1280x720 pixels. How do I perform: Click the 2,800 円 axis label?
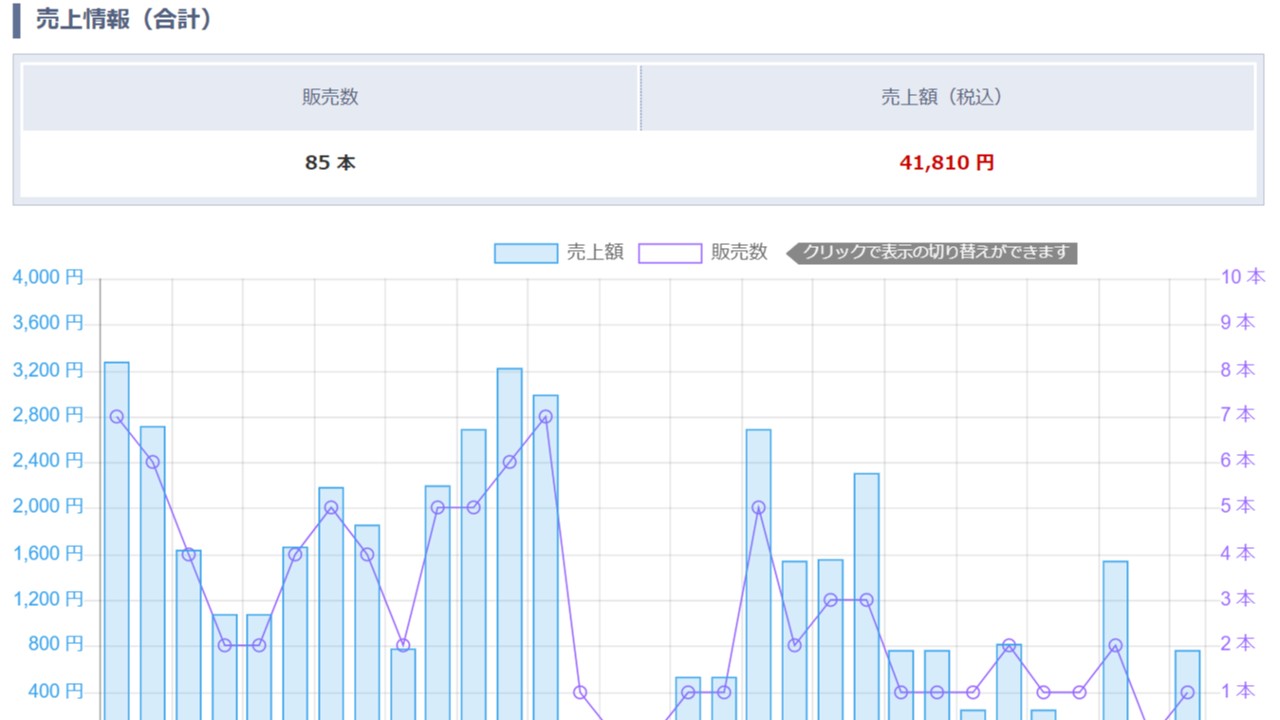pyautogui.click(x=48, y=415)
